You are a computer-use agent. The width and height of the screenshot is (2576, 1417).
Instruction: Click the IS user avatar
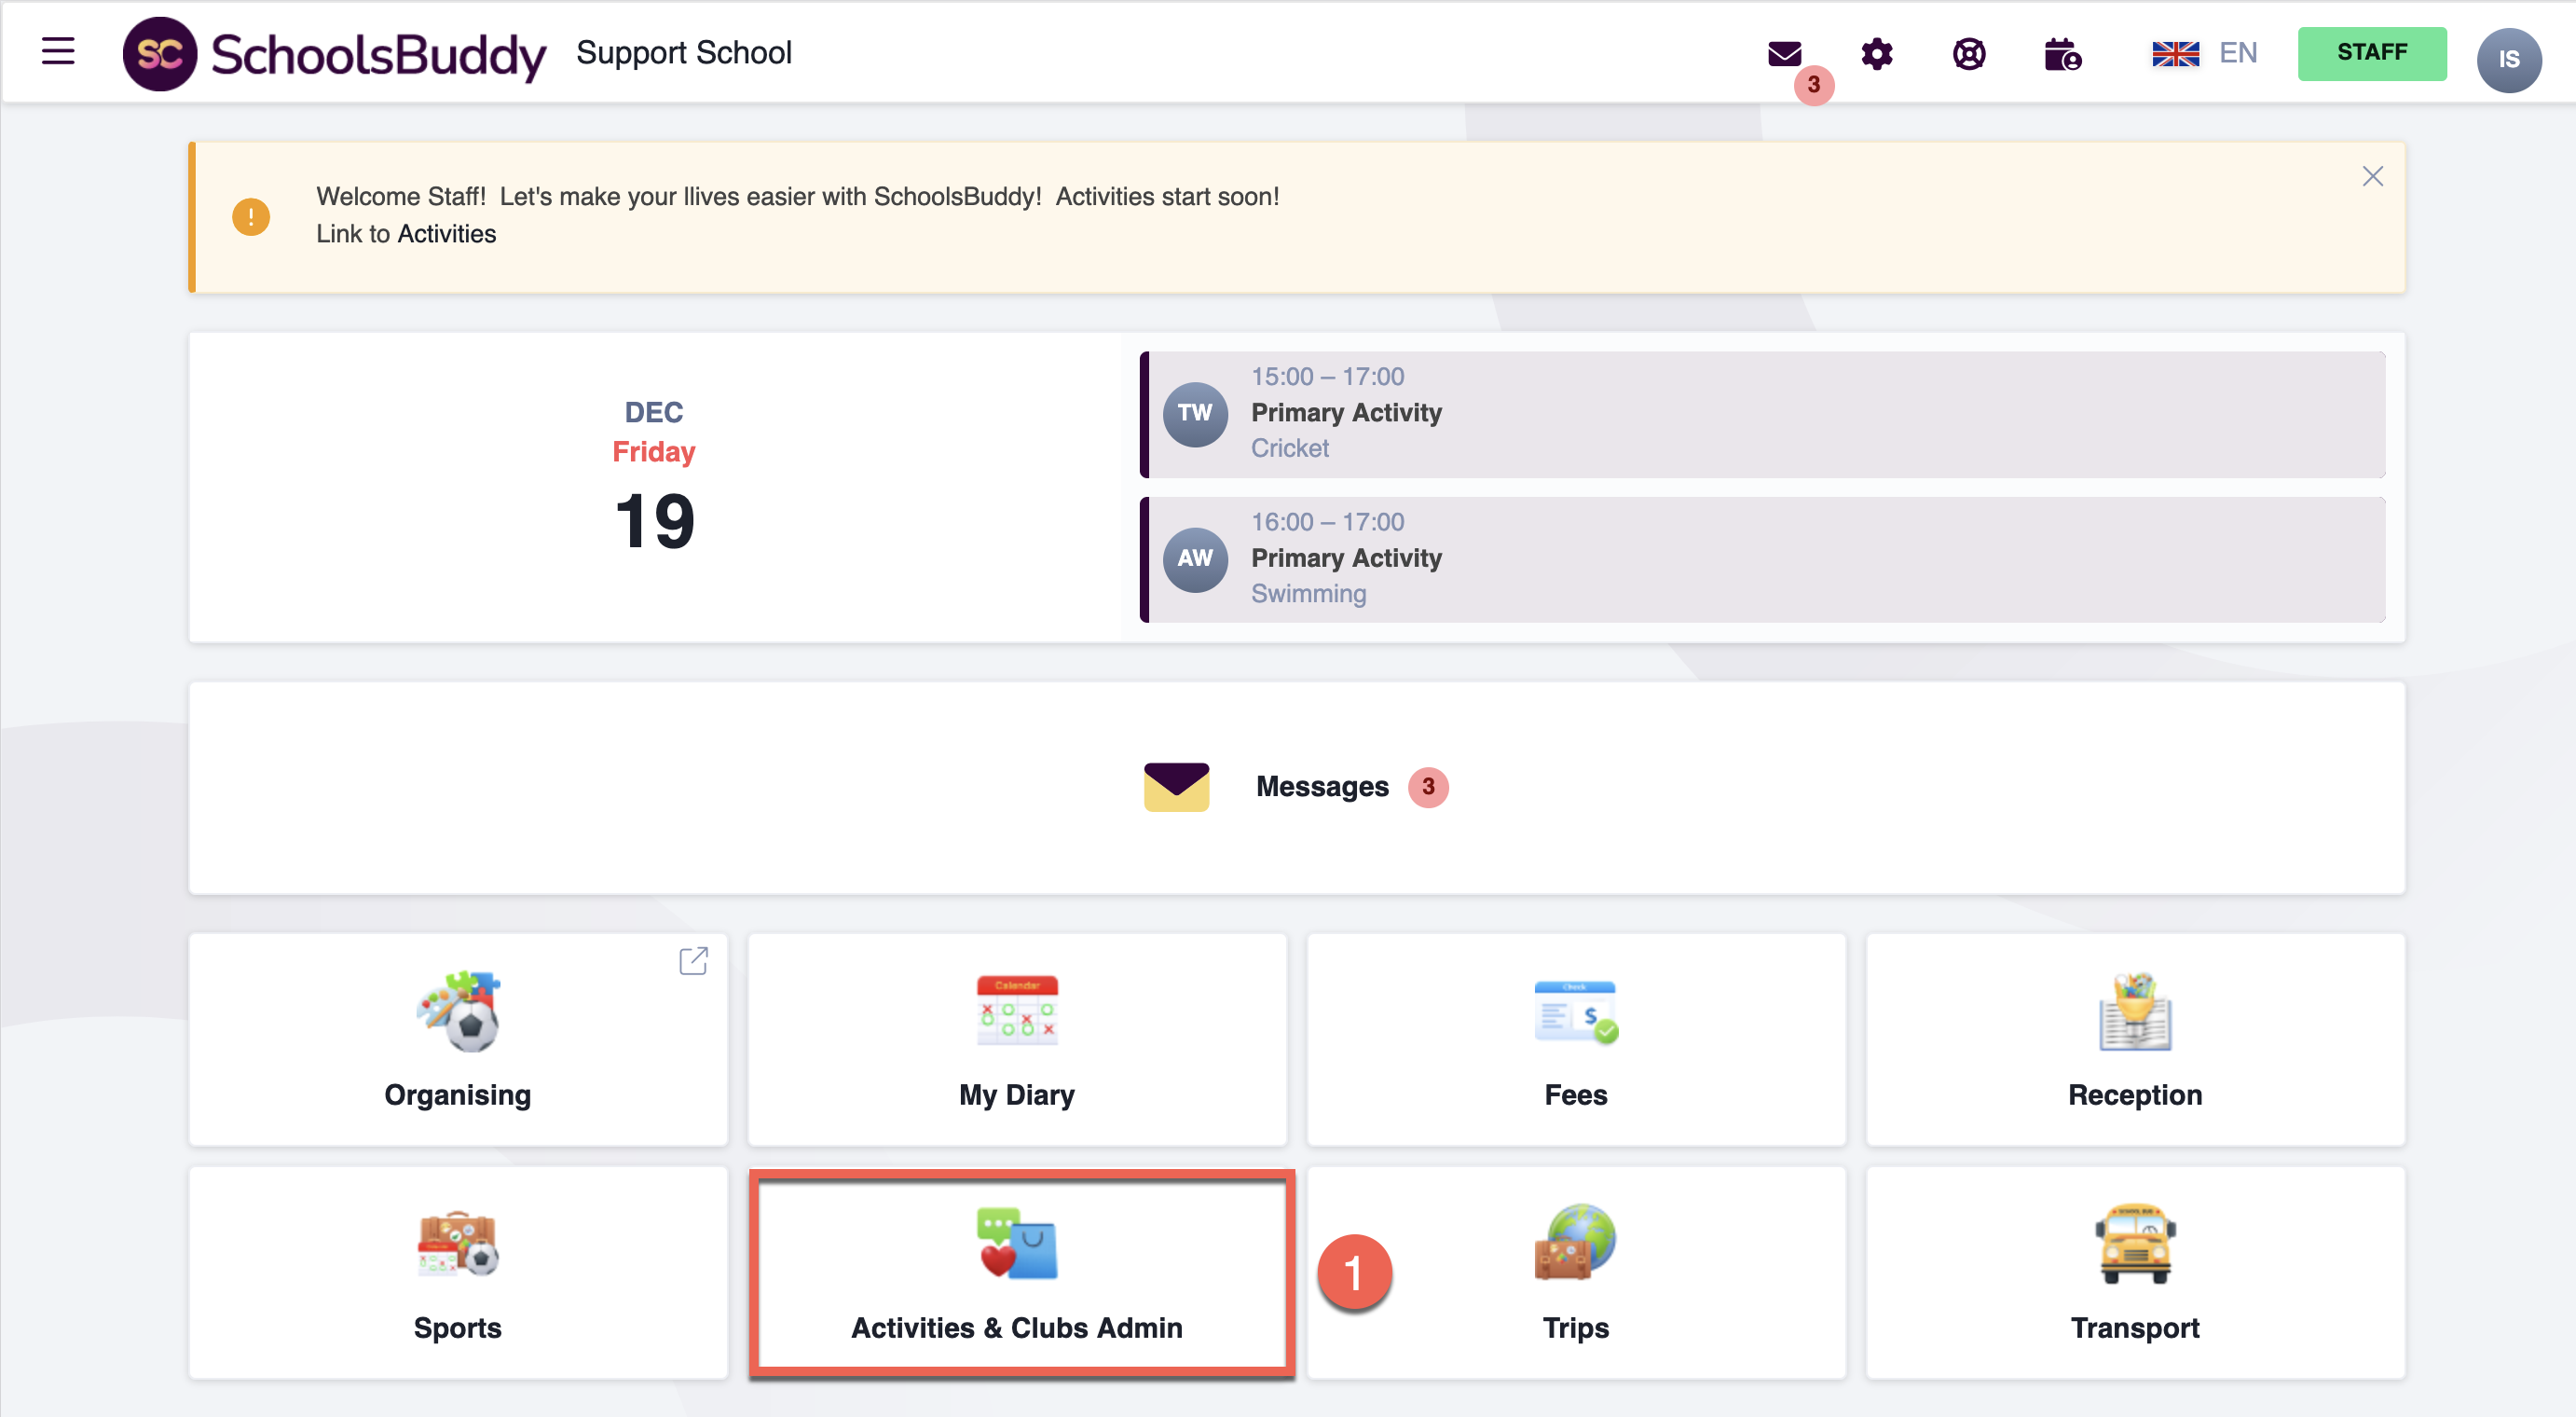tap(2508, 59)
